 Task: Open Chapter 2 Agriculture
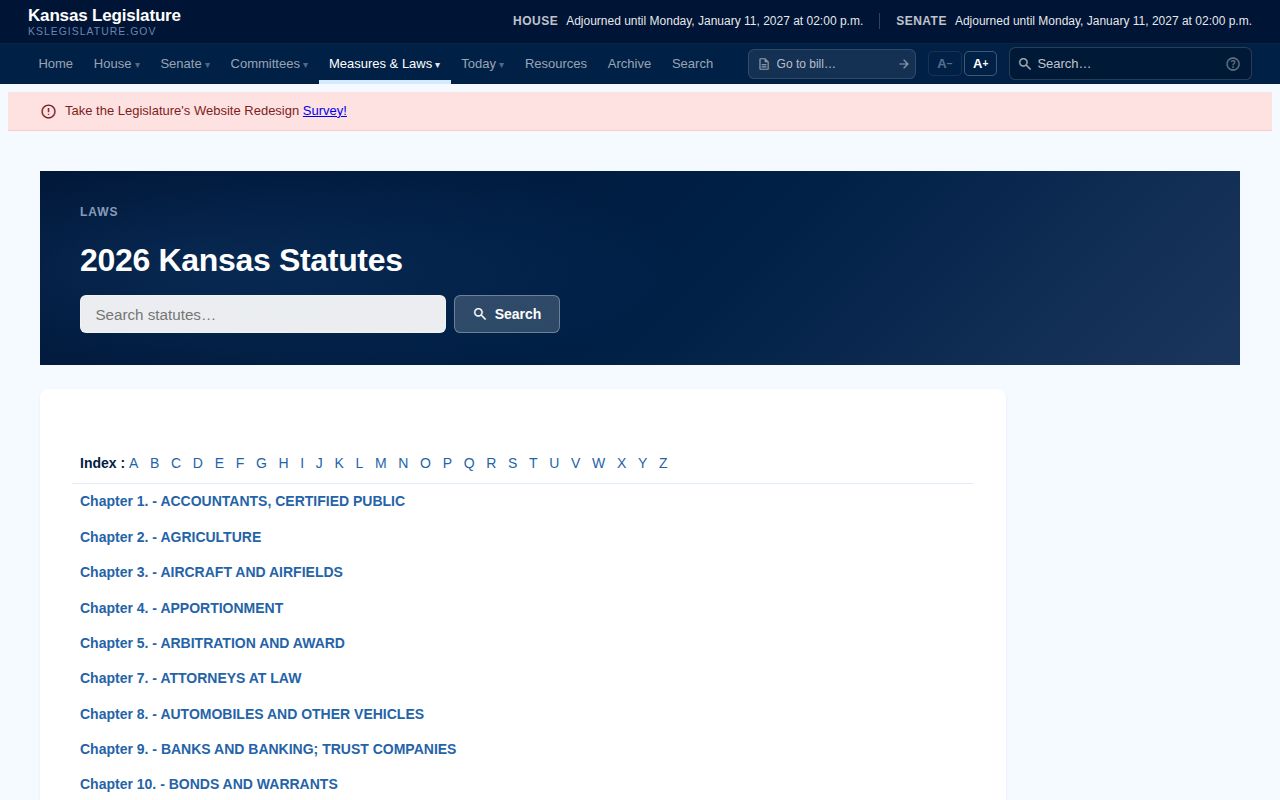tap(170, 537)
